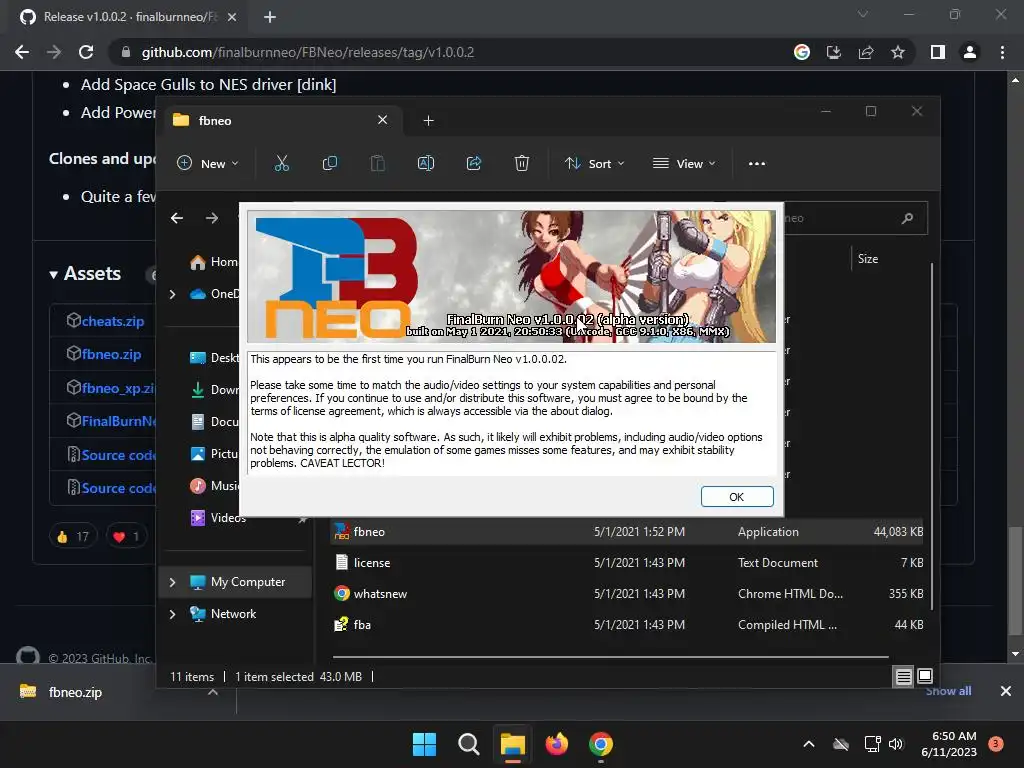The image size is (1024, 768).
Task: Click the Cut icon in File Explorer toolbar
Action: tap(281, 163)
